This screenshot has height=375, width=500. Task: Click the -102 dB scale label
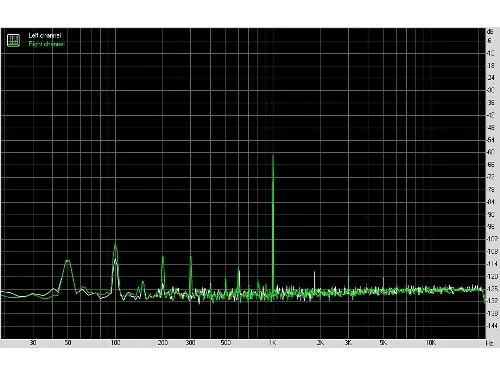point(492,239)
